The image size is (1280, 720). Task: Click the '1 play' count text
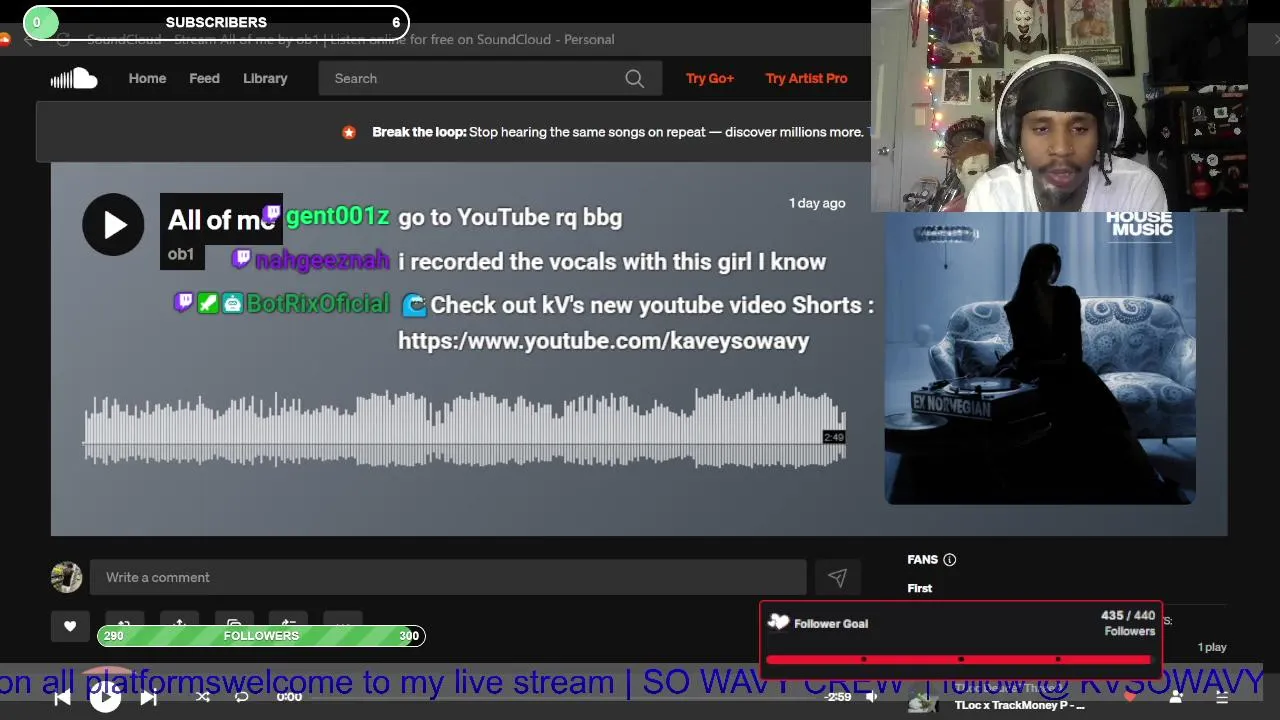coord(1212,647)
